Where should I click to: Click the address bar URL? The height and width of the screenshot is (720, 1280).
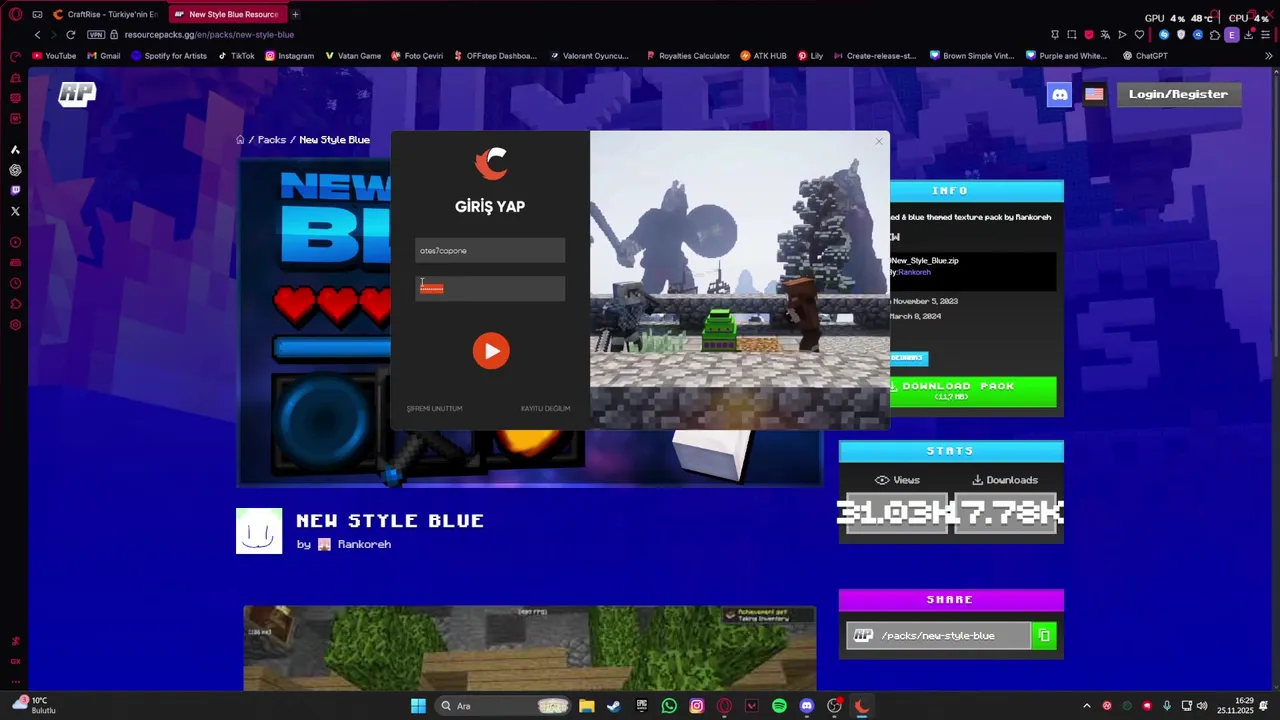click(x=209, y=35)
